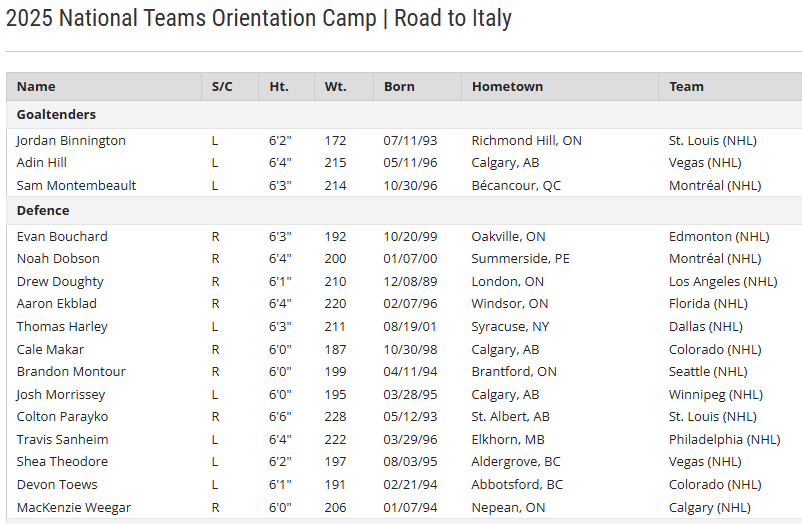Select the MacKenzie Weegar name cell
Screen dimensions: 802x524
tap(74, 508)
